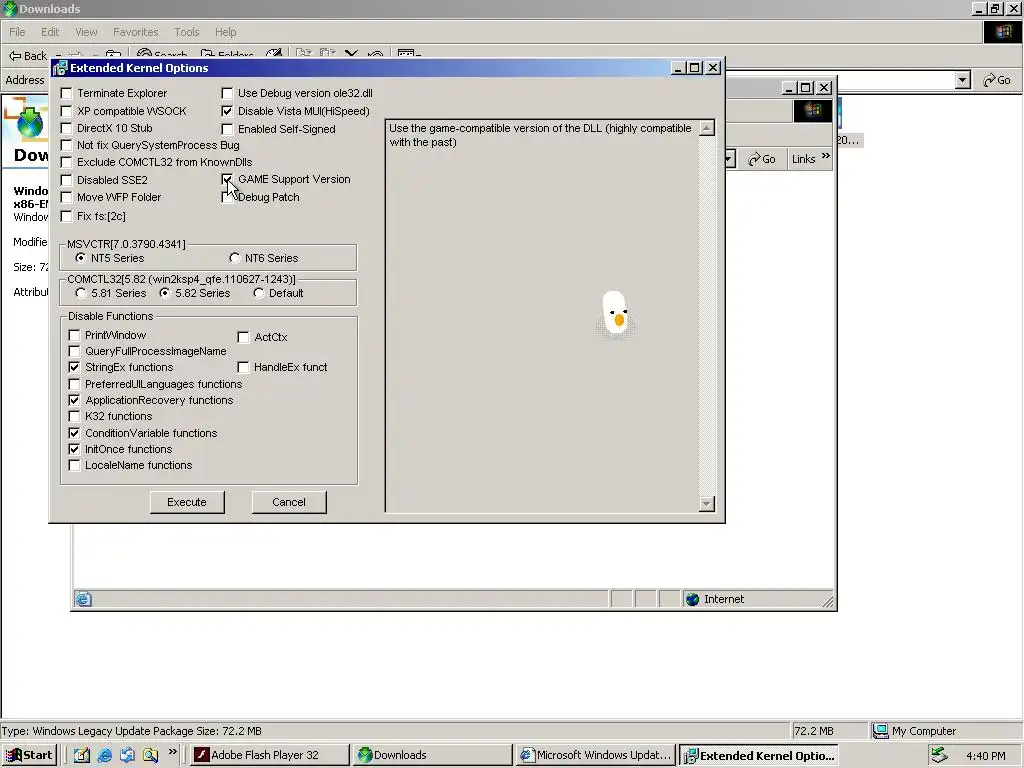Click the search folder quick launch icon
This screenshot has height=768, width=1024.
tap(150, 755)
